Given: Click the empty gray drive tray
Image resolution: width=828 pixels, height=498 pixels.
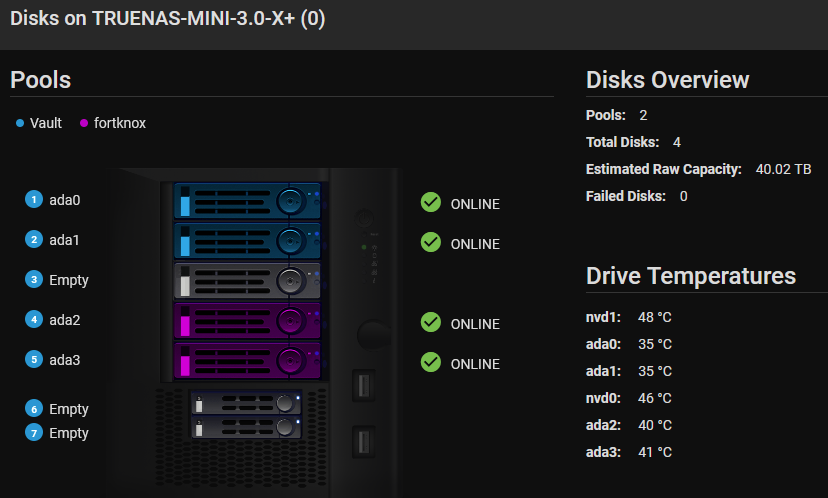Looking at the screenshot, I should click(x=247, y=281).
